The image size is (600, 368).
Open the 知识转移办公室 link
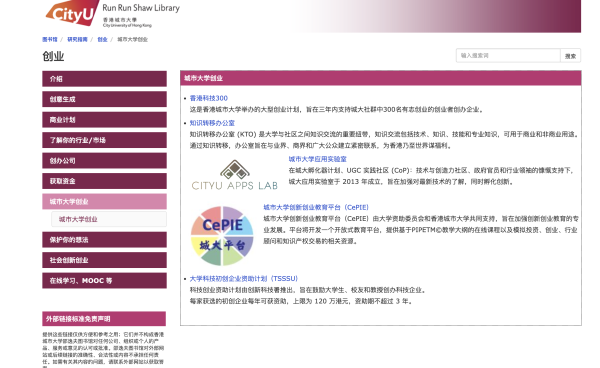[212, 123]
